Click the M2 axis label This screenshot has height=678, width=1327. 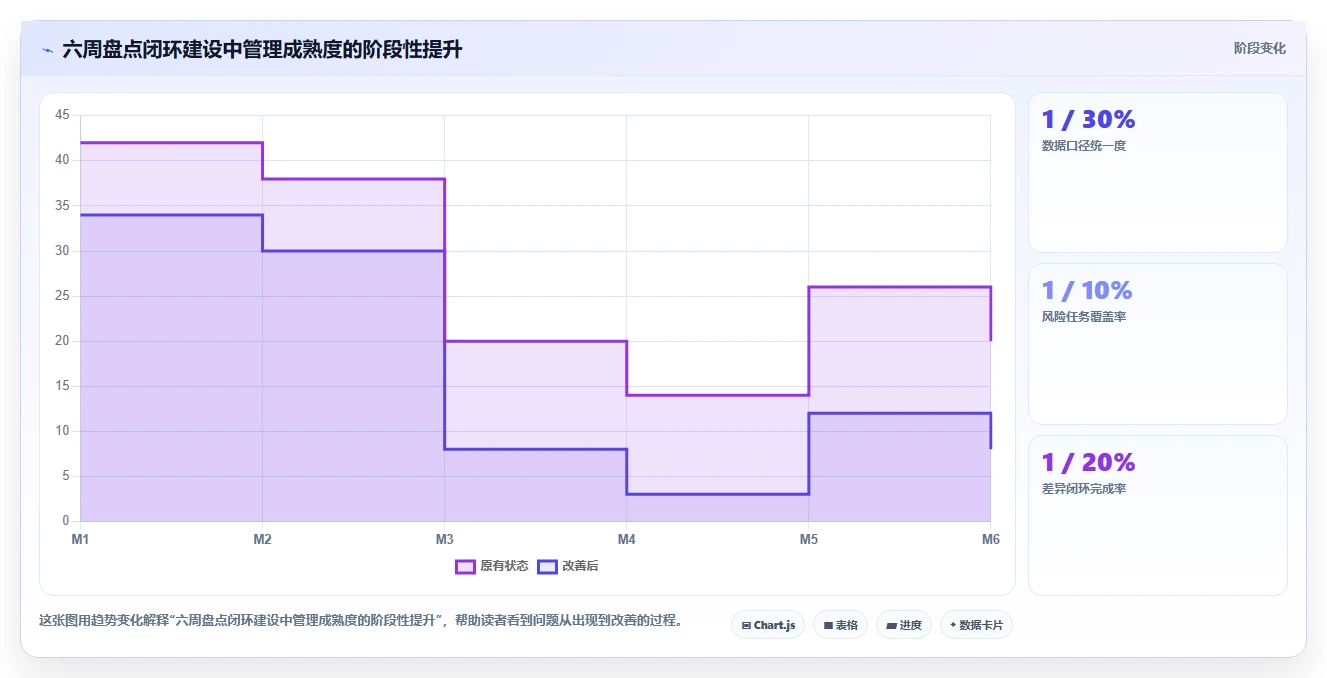tap(262, 539)
